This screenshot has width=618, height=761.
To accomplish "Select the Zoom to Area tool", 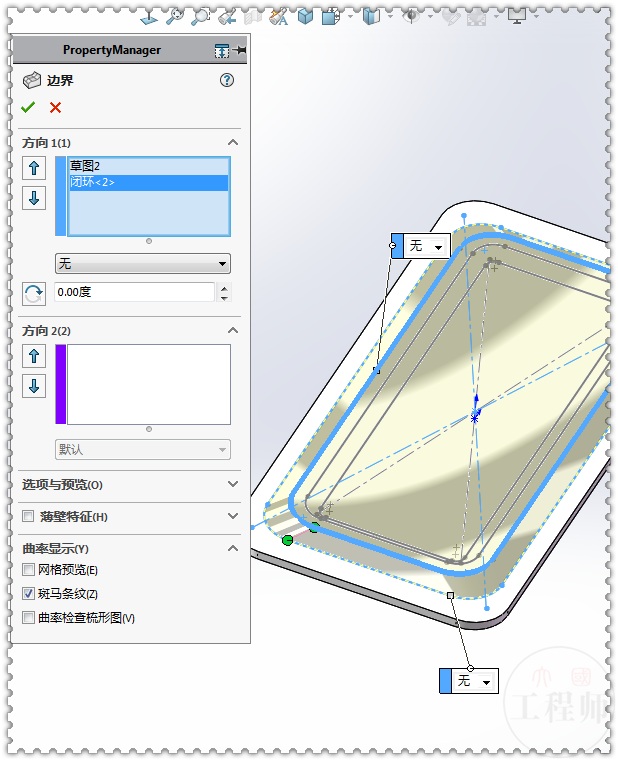I will (x=200, y=17).
